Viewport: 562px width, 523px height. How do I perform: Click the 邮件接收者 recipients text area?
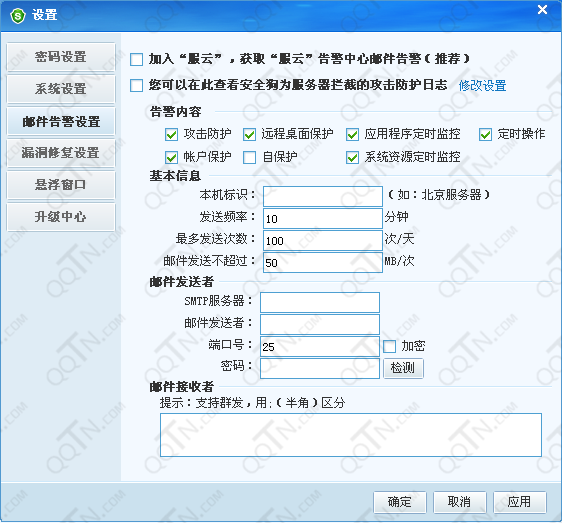pyautogui.click(x=351, y=435)
